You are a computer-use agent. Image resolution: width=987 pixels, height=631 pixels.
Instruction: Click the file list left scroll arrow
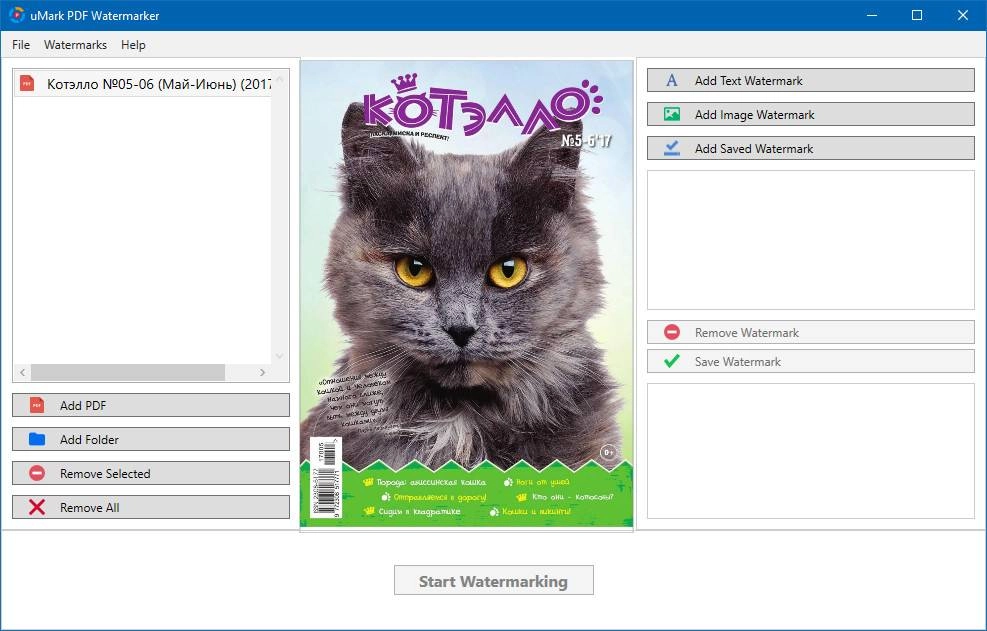(23, 372)
